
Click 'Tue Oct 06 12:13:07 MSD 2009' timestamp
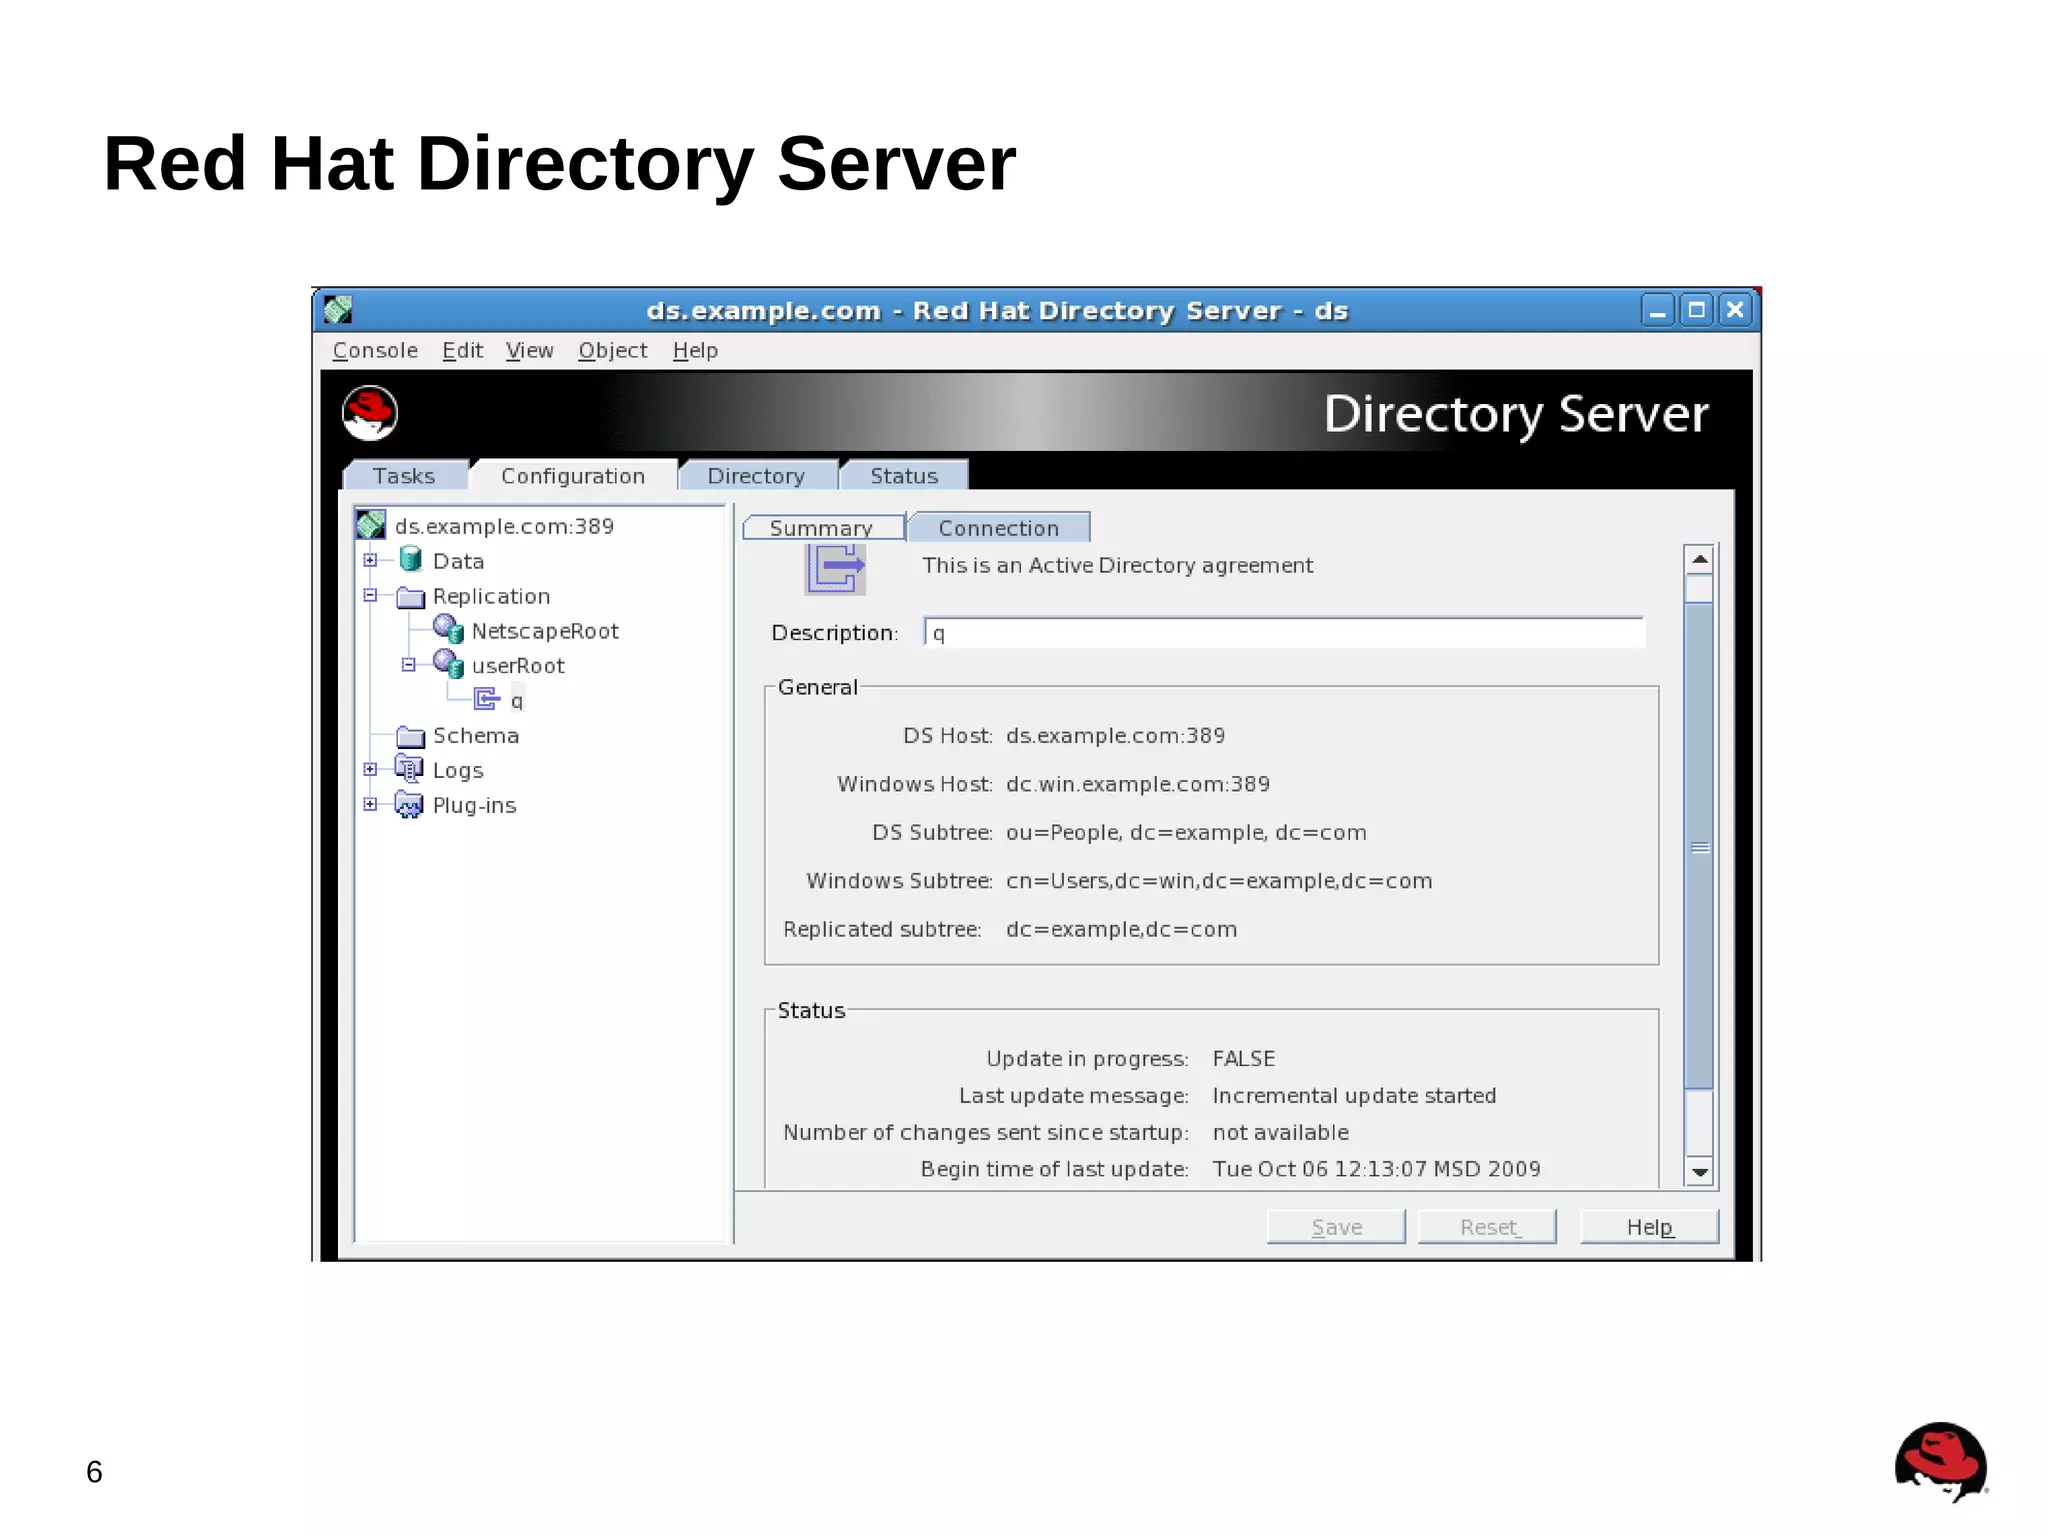point(1376,1169)
